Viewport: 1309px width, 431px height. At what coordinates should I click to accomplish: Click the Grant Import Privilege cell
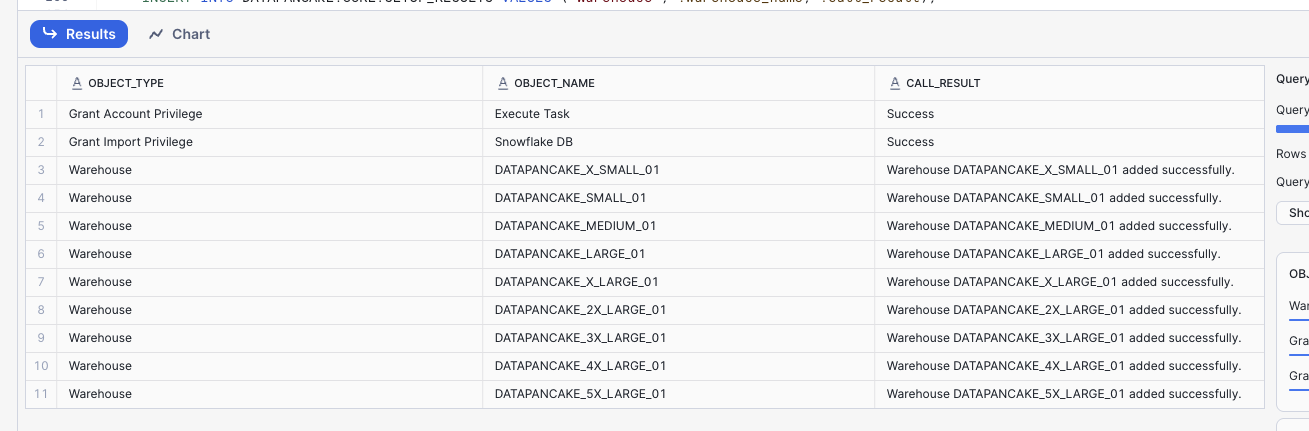tap(130, 142)
